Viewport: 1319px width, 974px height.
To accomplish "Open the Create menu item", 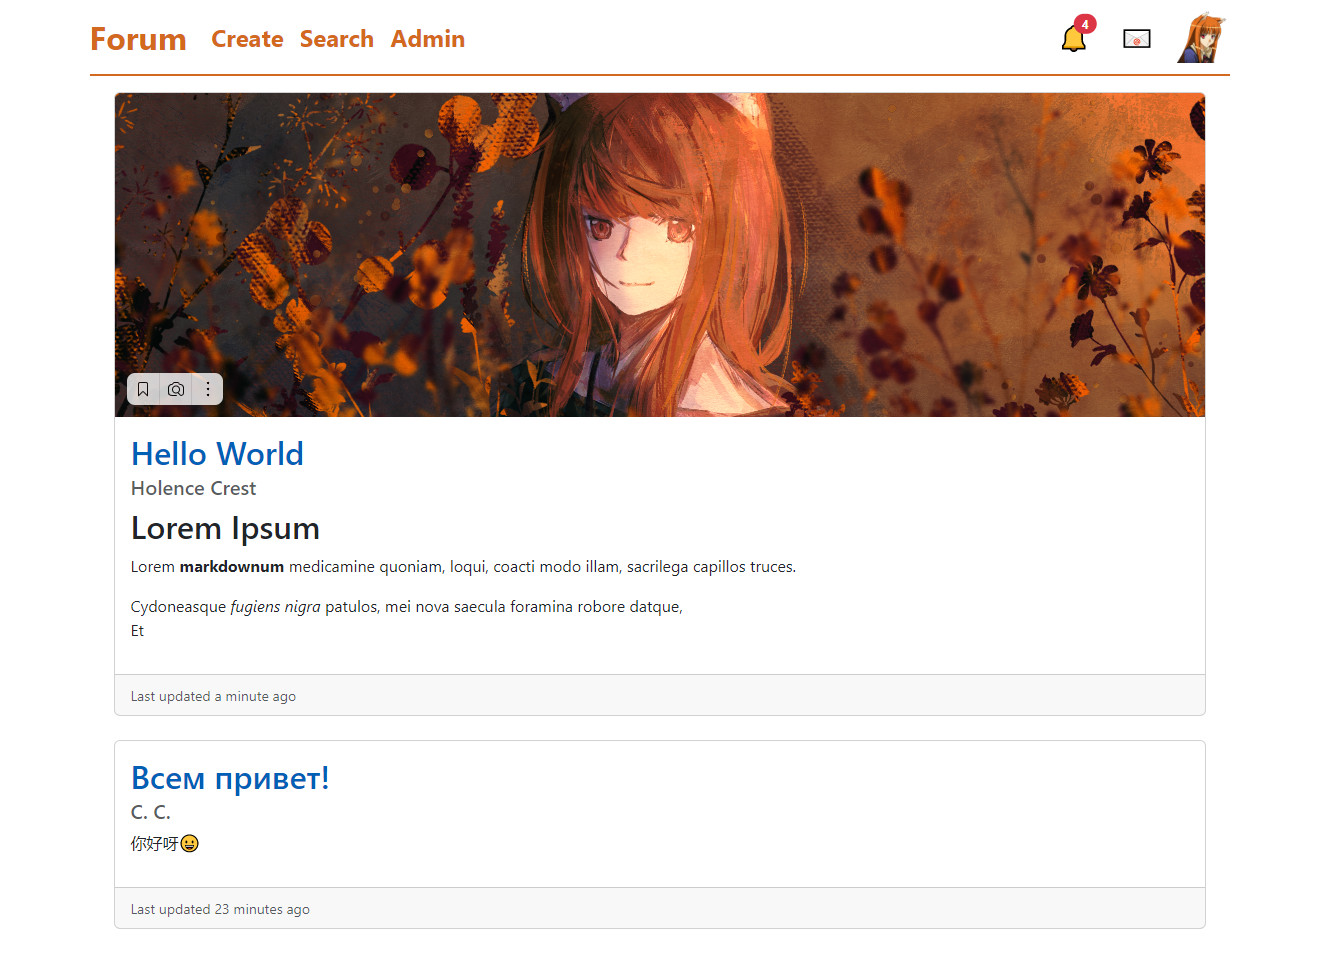I will pyautogui.click(x=247, y=39).
